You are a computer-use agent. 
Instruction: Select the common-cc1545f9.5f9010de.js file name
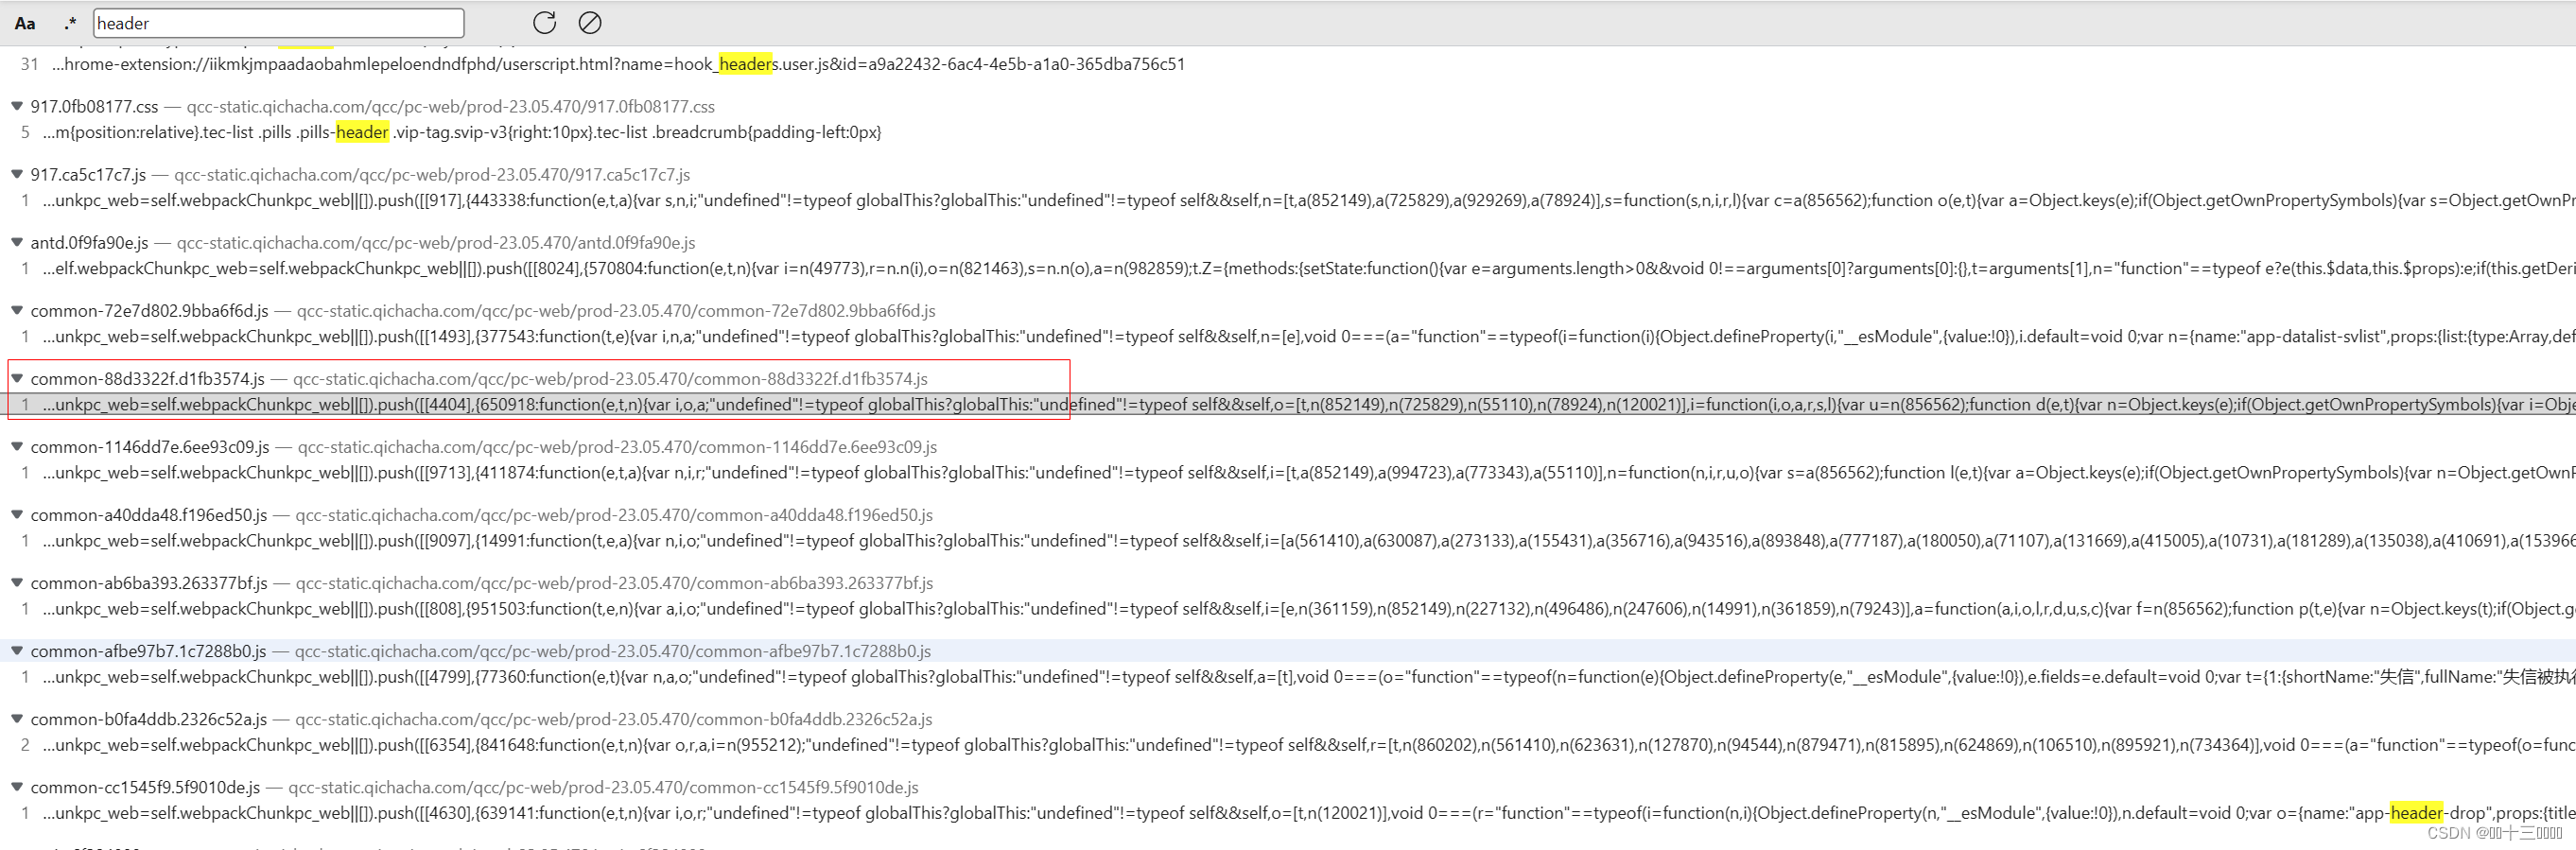pos(145,786)
